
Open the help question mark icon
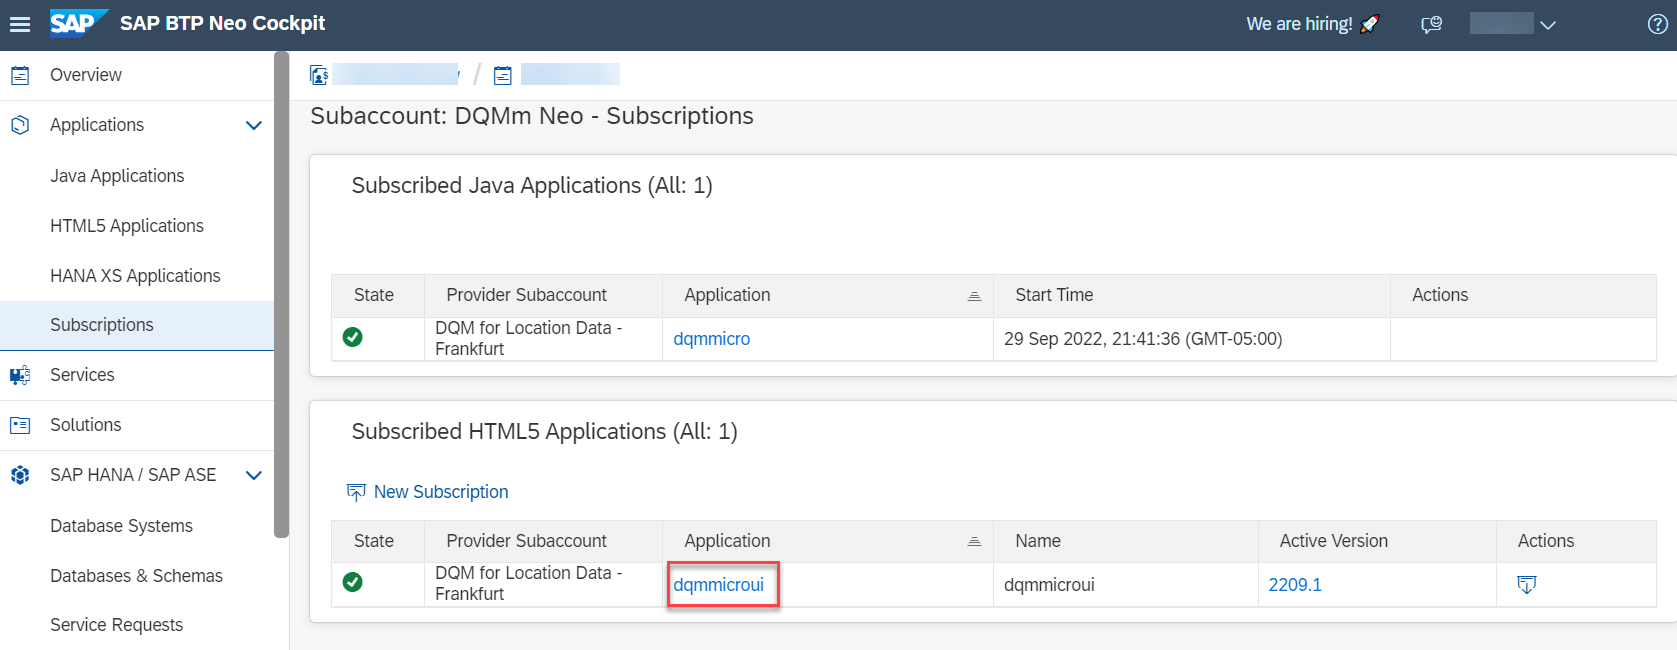pos(1657,24)
